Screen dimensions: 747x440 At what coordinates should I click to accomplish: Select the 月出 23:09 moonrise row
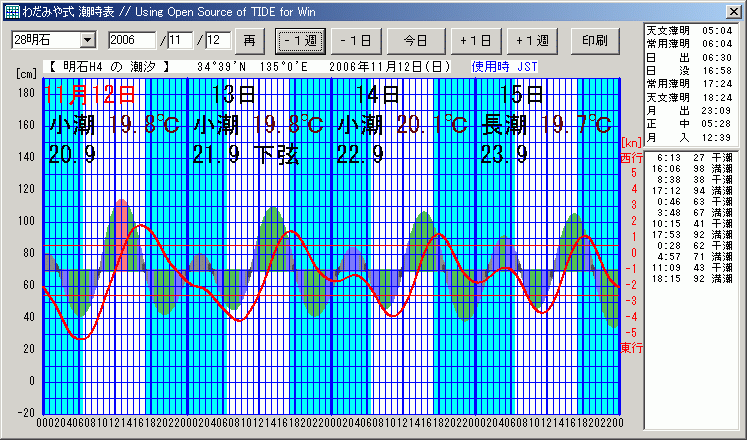(693, 111)
